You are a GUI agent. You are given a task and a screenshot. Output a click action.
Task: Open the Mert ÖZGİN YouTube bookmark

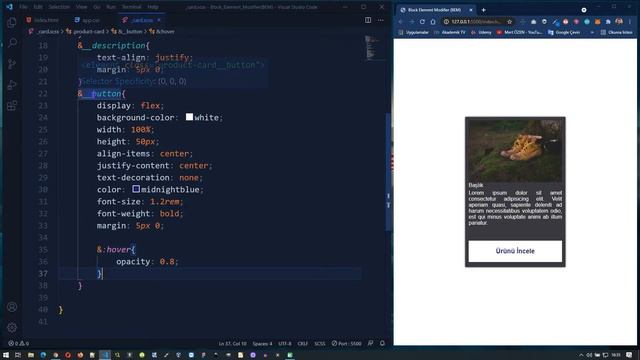519,32
